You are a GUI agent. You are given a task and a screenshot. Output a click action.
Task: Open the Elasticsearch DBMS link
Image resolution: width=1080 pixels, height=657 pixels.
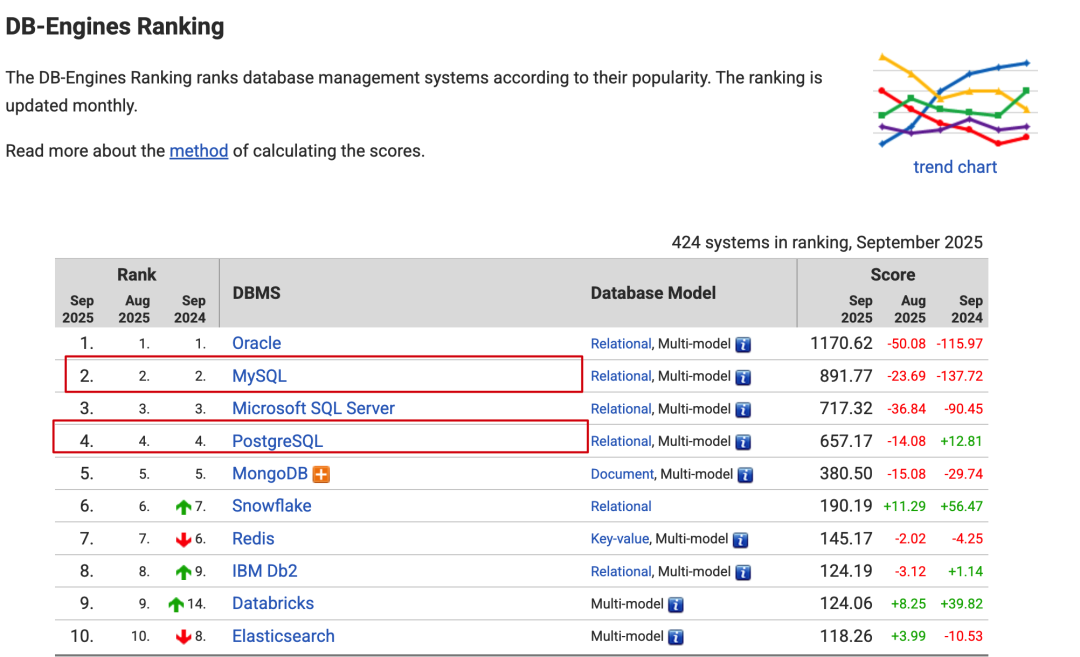(283, 636)
